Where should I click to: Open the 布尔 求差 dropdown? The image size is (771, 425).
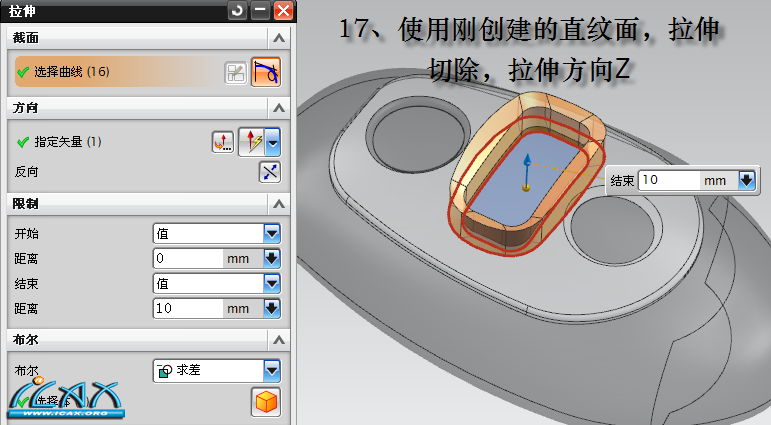(x=272, y=371)
